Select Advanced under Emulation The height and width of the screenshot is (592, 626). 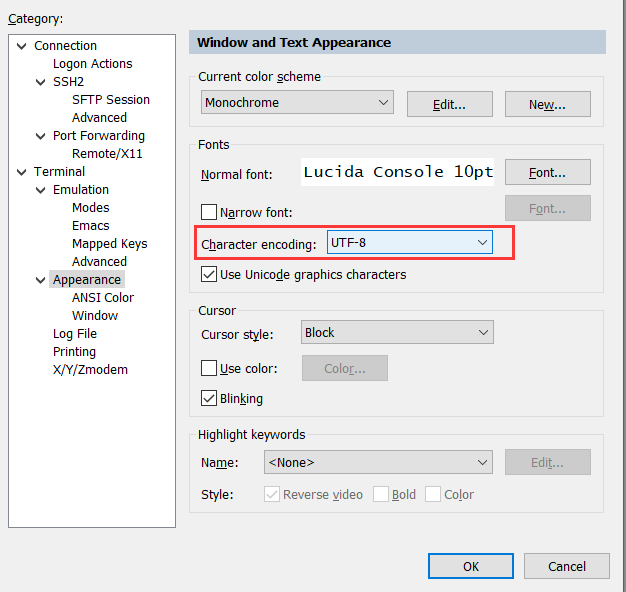click(99, 261)
